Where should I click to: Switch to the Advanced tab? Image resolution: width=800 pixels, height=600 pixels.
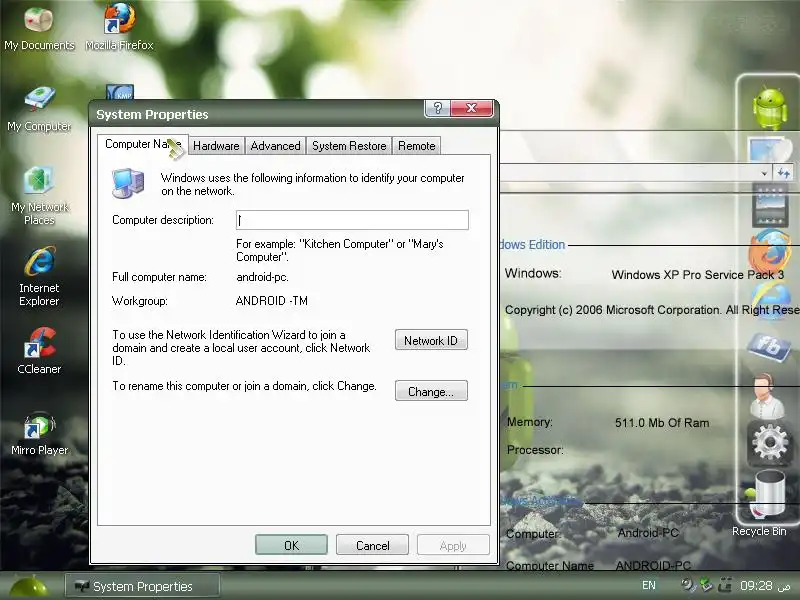[276, 146]
